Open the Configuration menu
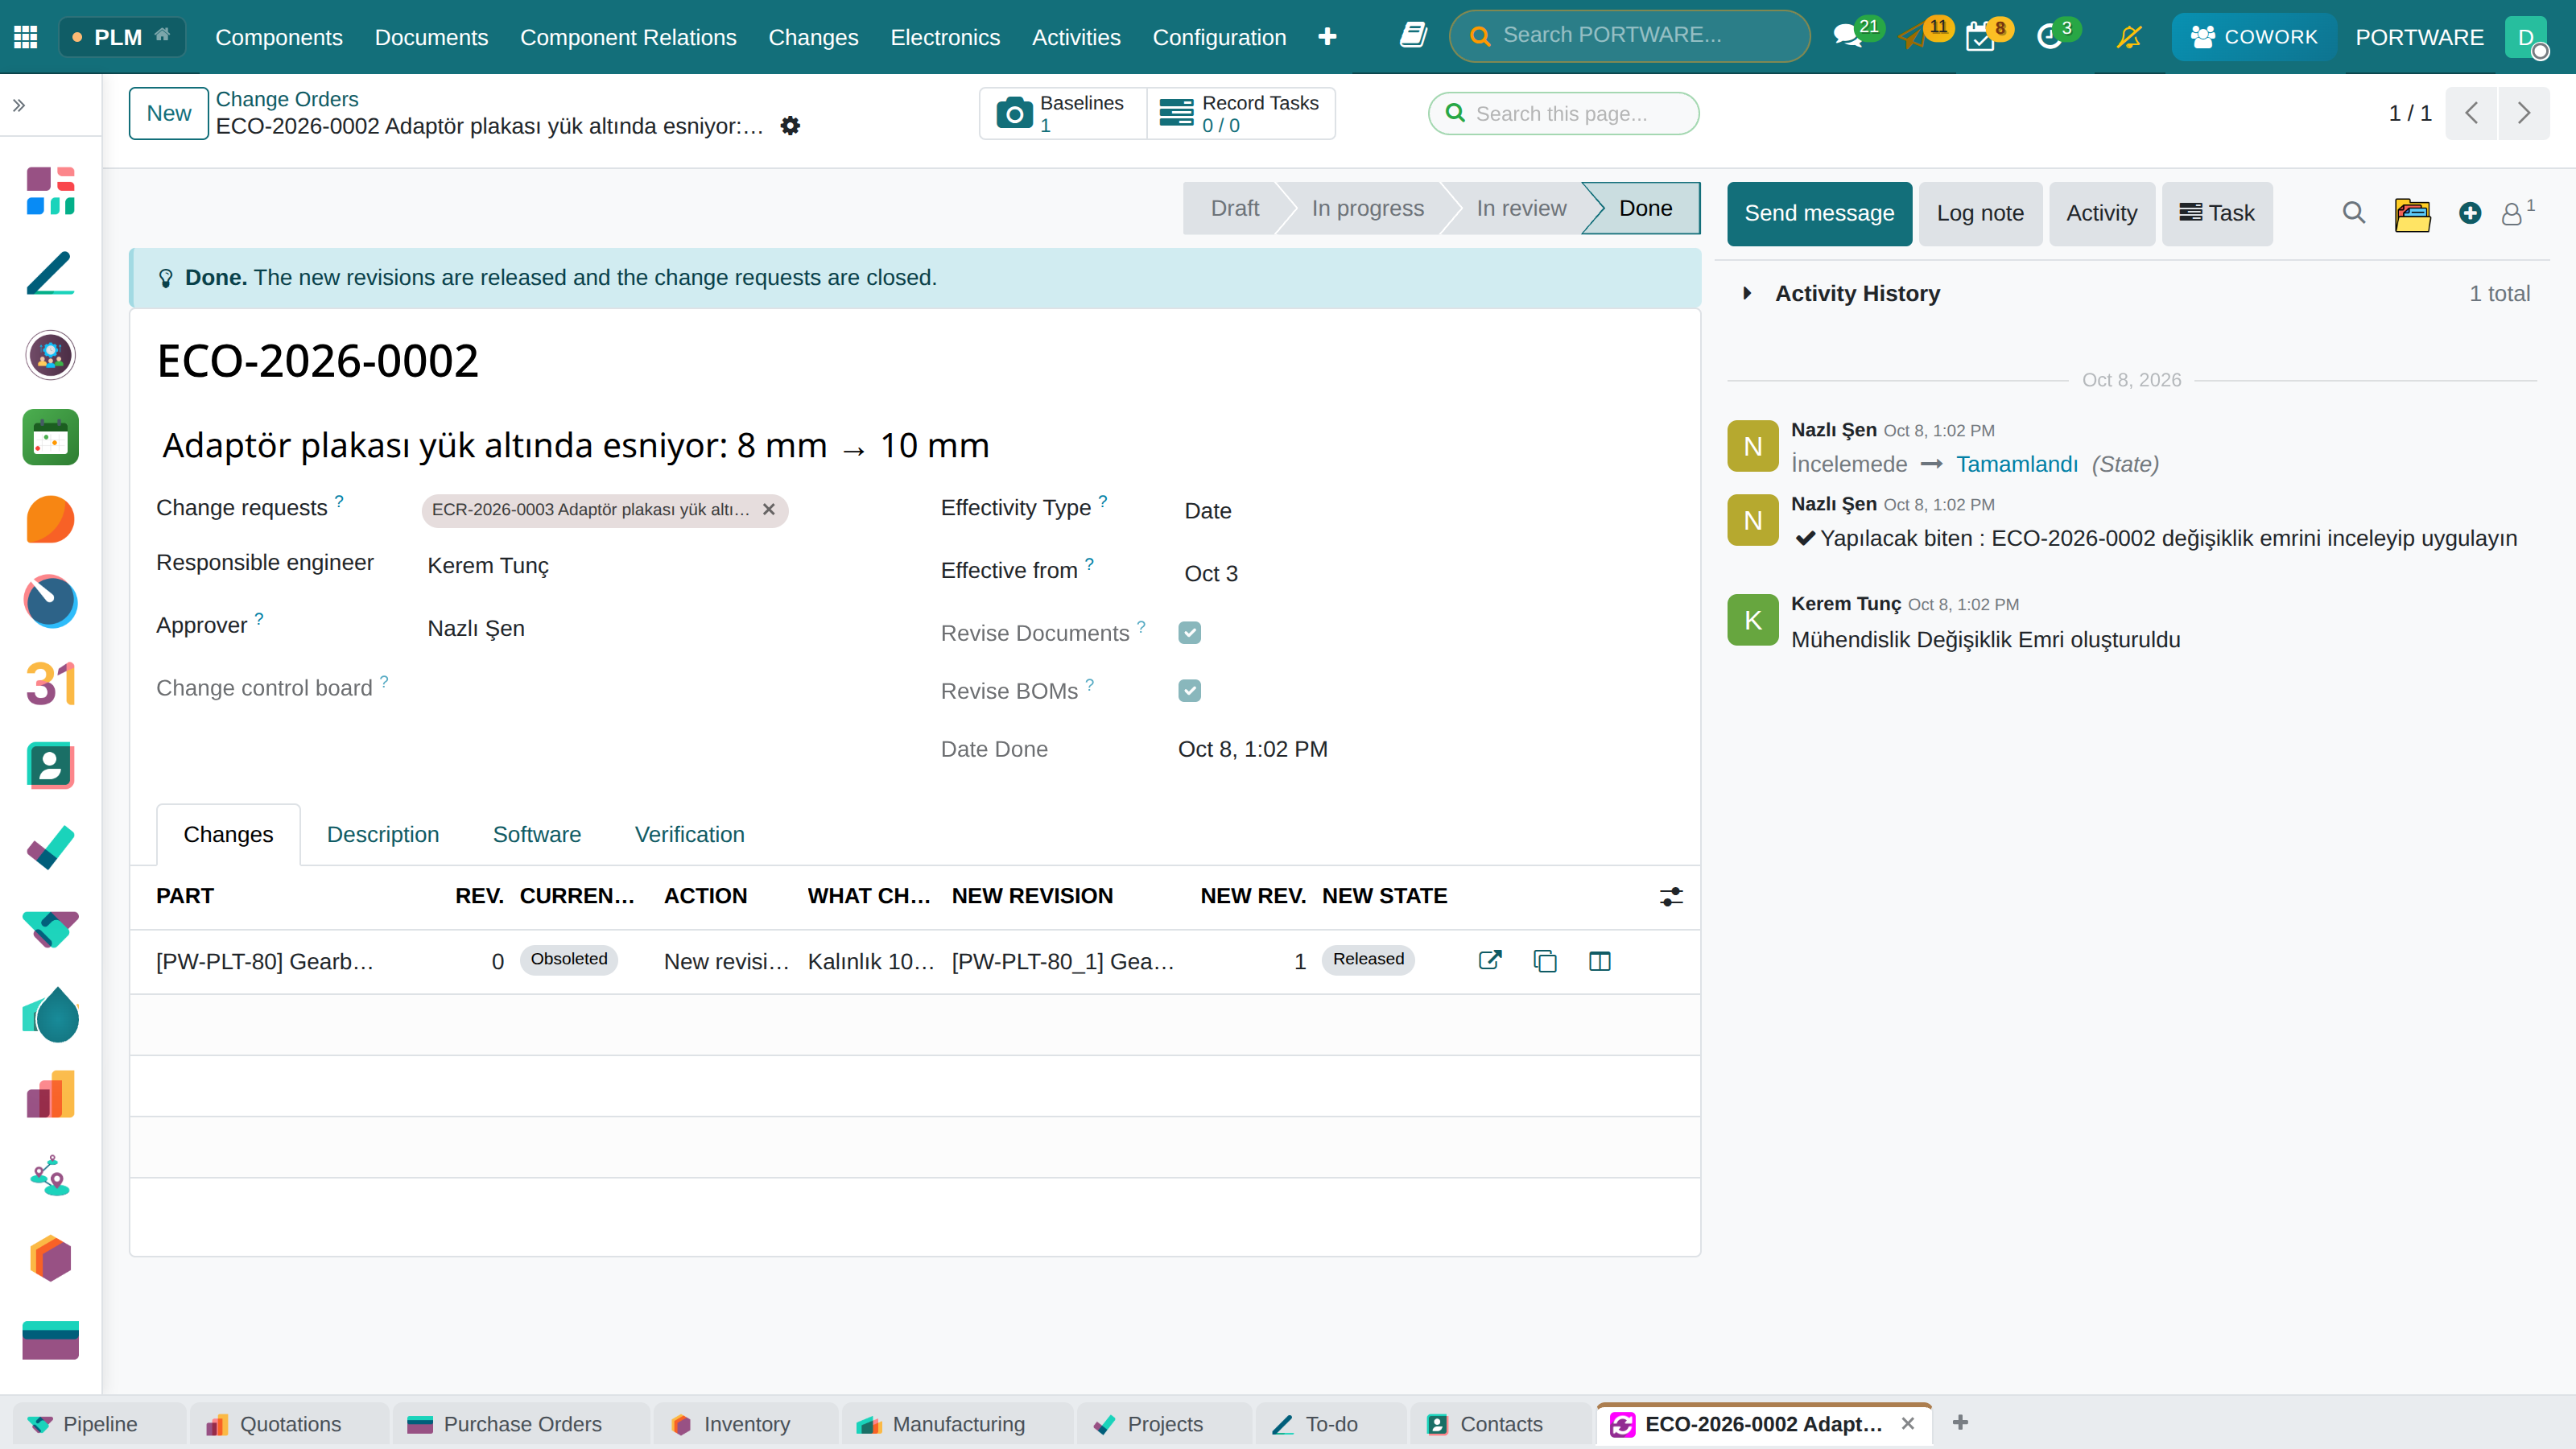 click(x=1219, y=37)
